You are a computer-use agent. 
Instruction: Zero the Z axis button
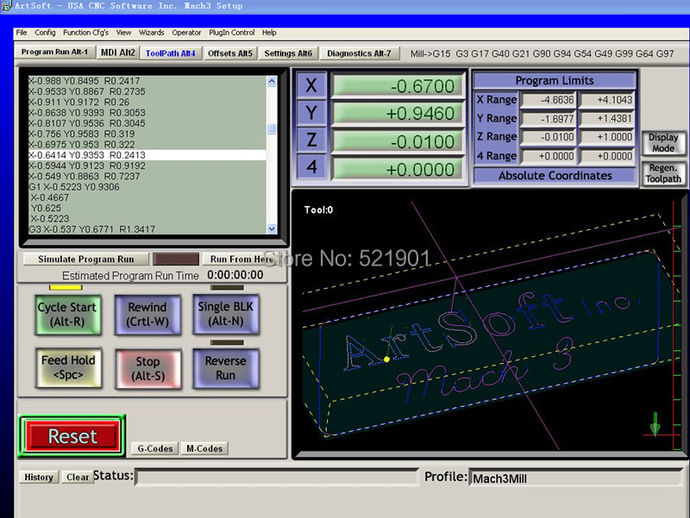pyautogui.click(x=311, y=140)
